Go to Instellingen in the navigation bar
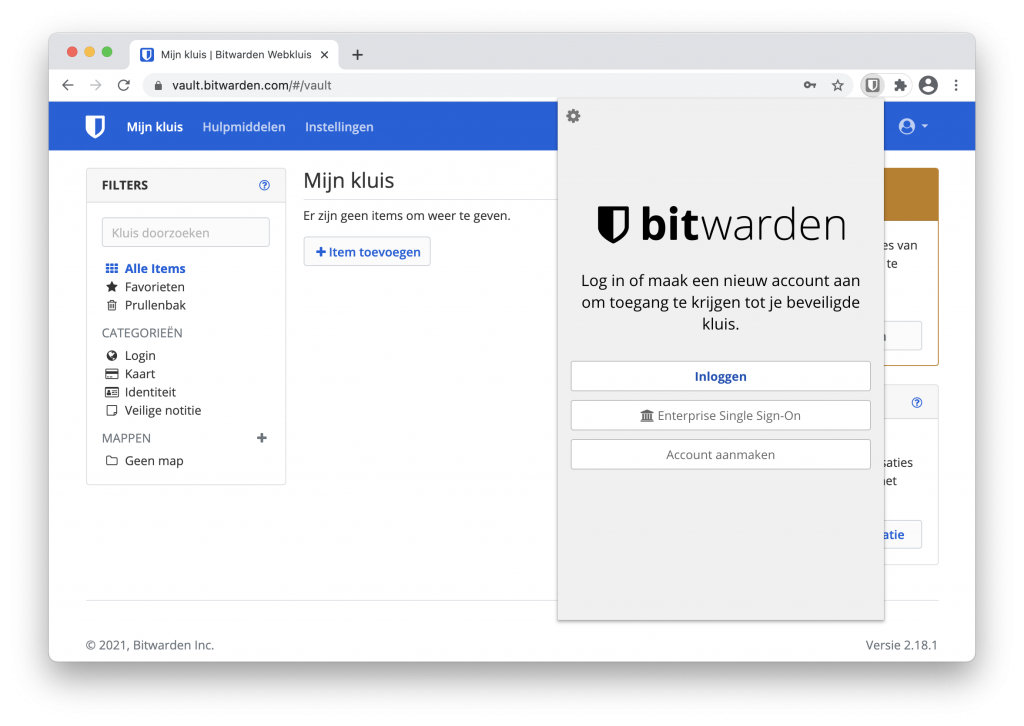This screenshot has width=1024, height=726. (x=339, y=127)
